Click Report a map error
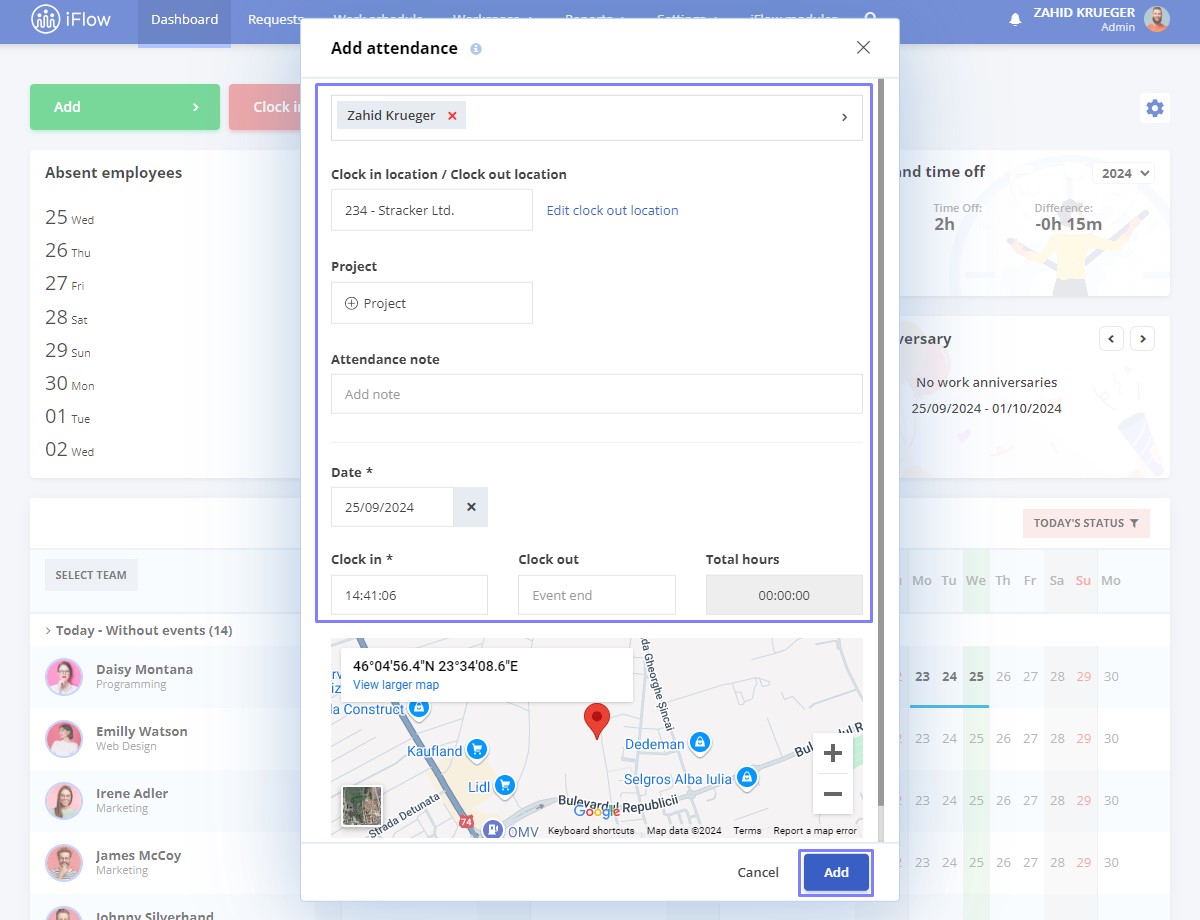This screenshot has width=1200, height=920. pyautogui.click(x=815, y=831)
